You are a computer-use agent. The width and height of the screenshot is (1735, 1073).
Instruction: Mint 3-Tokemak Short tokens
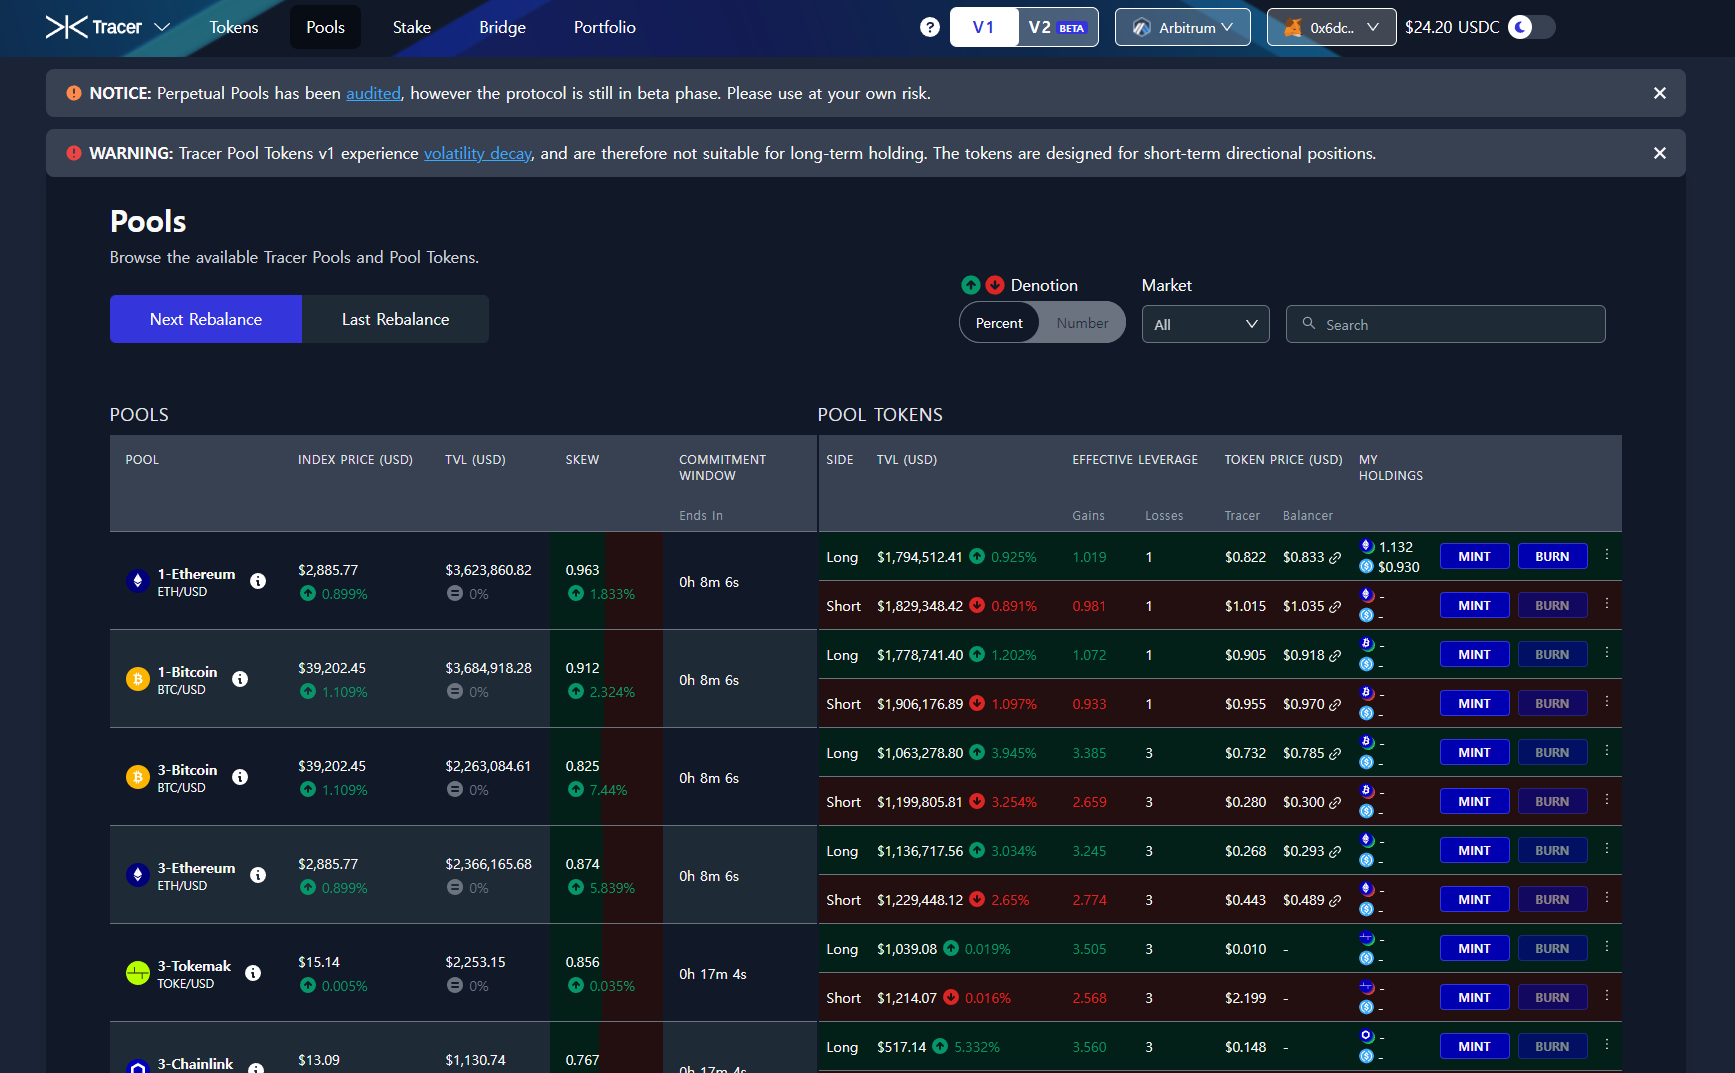click(x=1474, y=997)
